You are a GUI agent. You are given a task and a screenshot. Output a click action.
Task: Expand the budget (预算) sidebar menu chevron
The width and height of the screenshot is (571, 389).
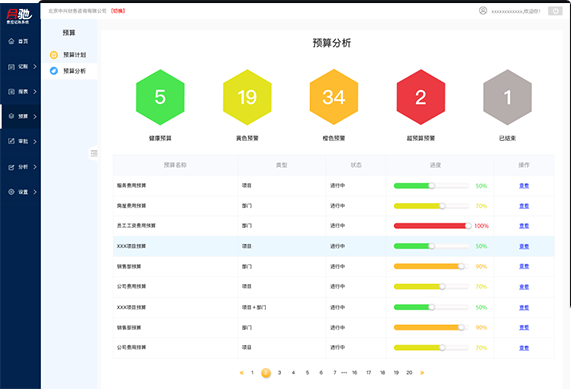pyautogui.click(x=35, y=117)
